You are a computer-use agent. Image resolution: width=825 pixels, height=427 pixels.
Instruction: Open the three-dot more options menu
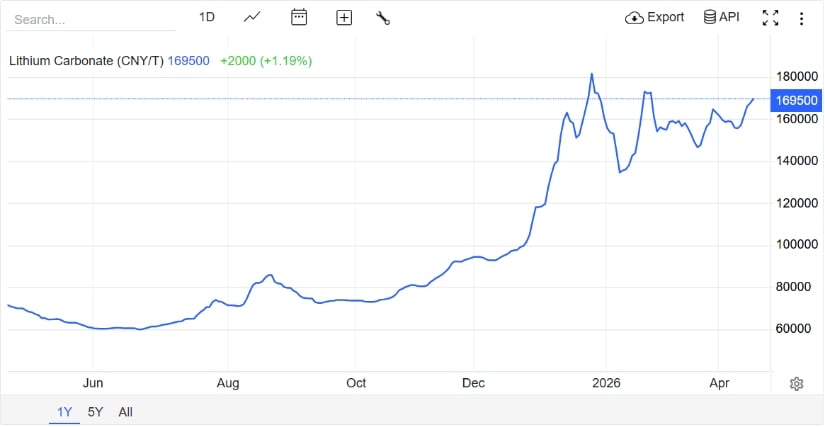801,17
